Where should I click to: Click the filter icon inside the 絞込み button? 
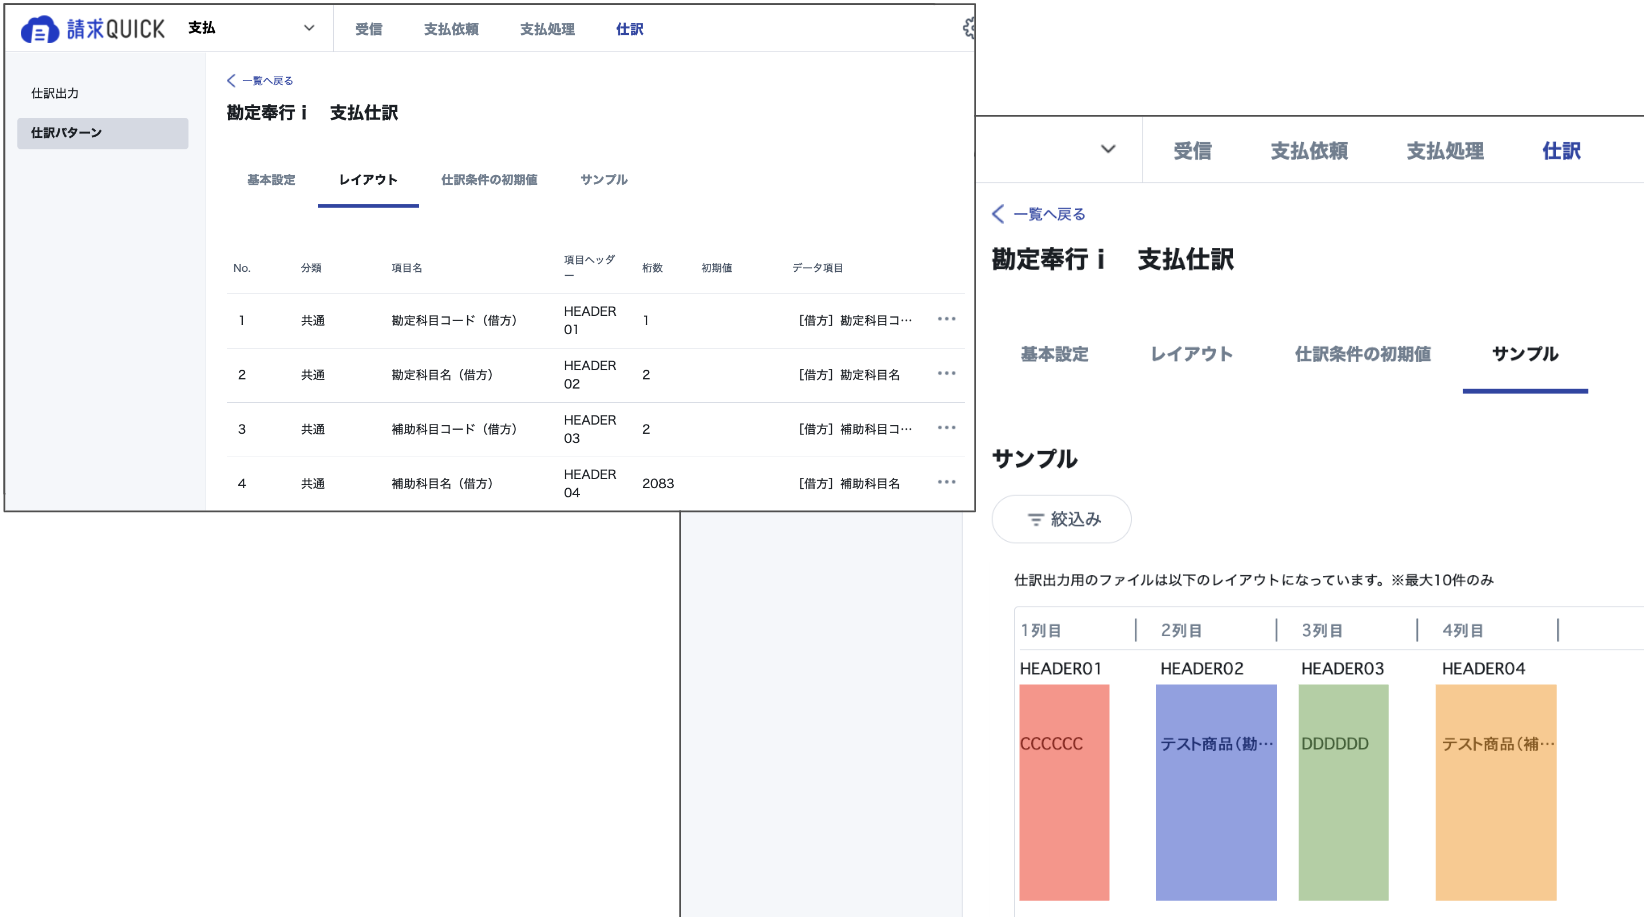coord(1035,520)
